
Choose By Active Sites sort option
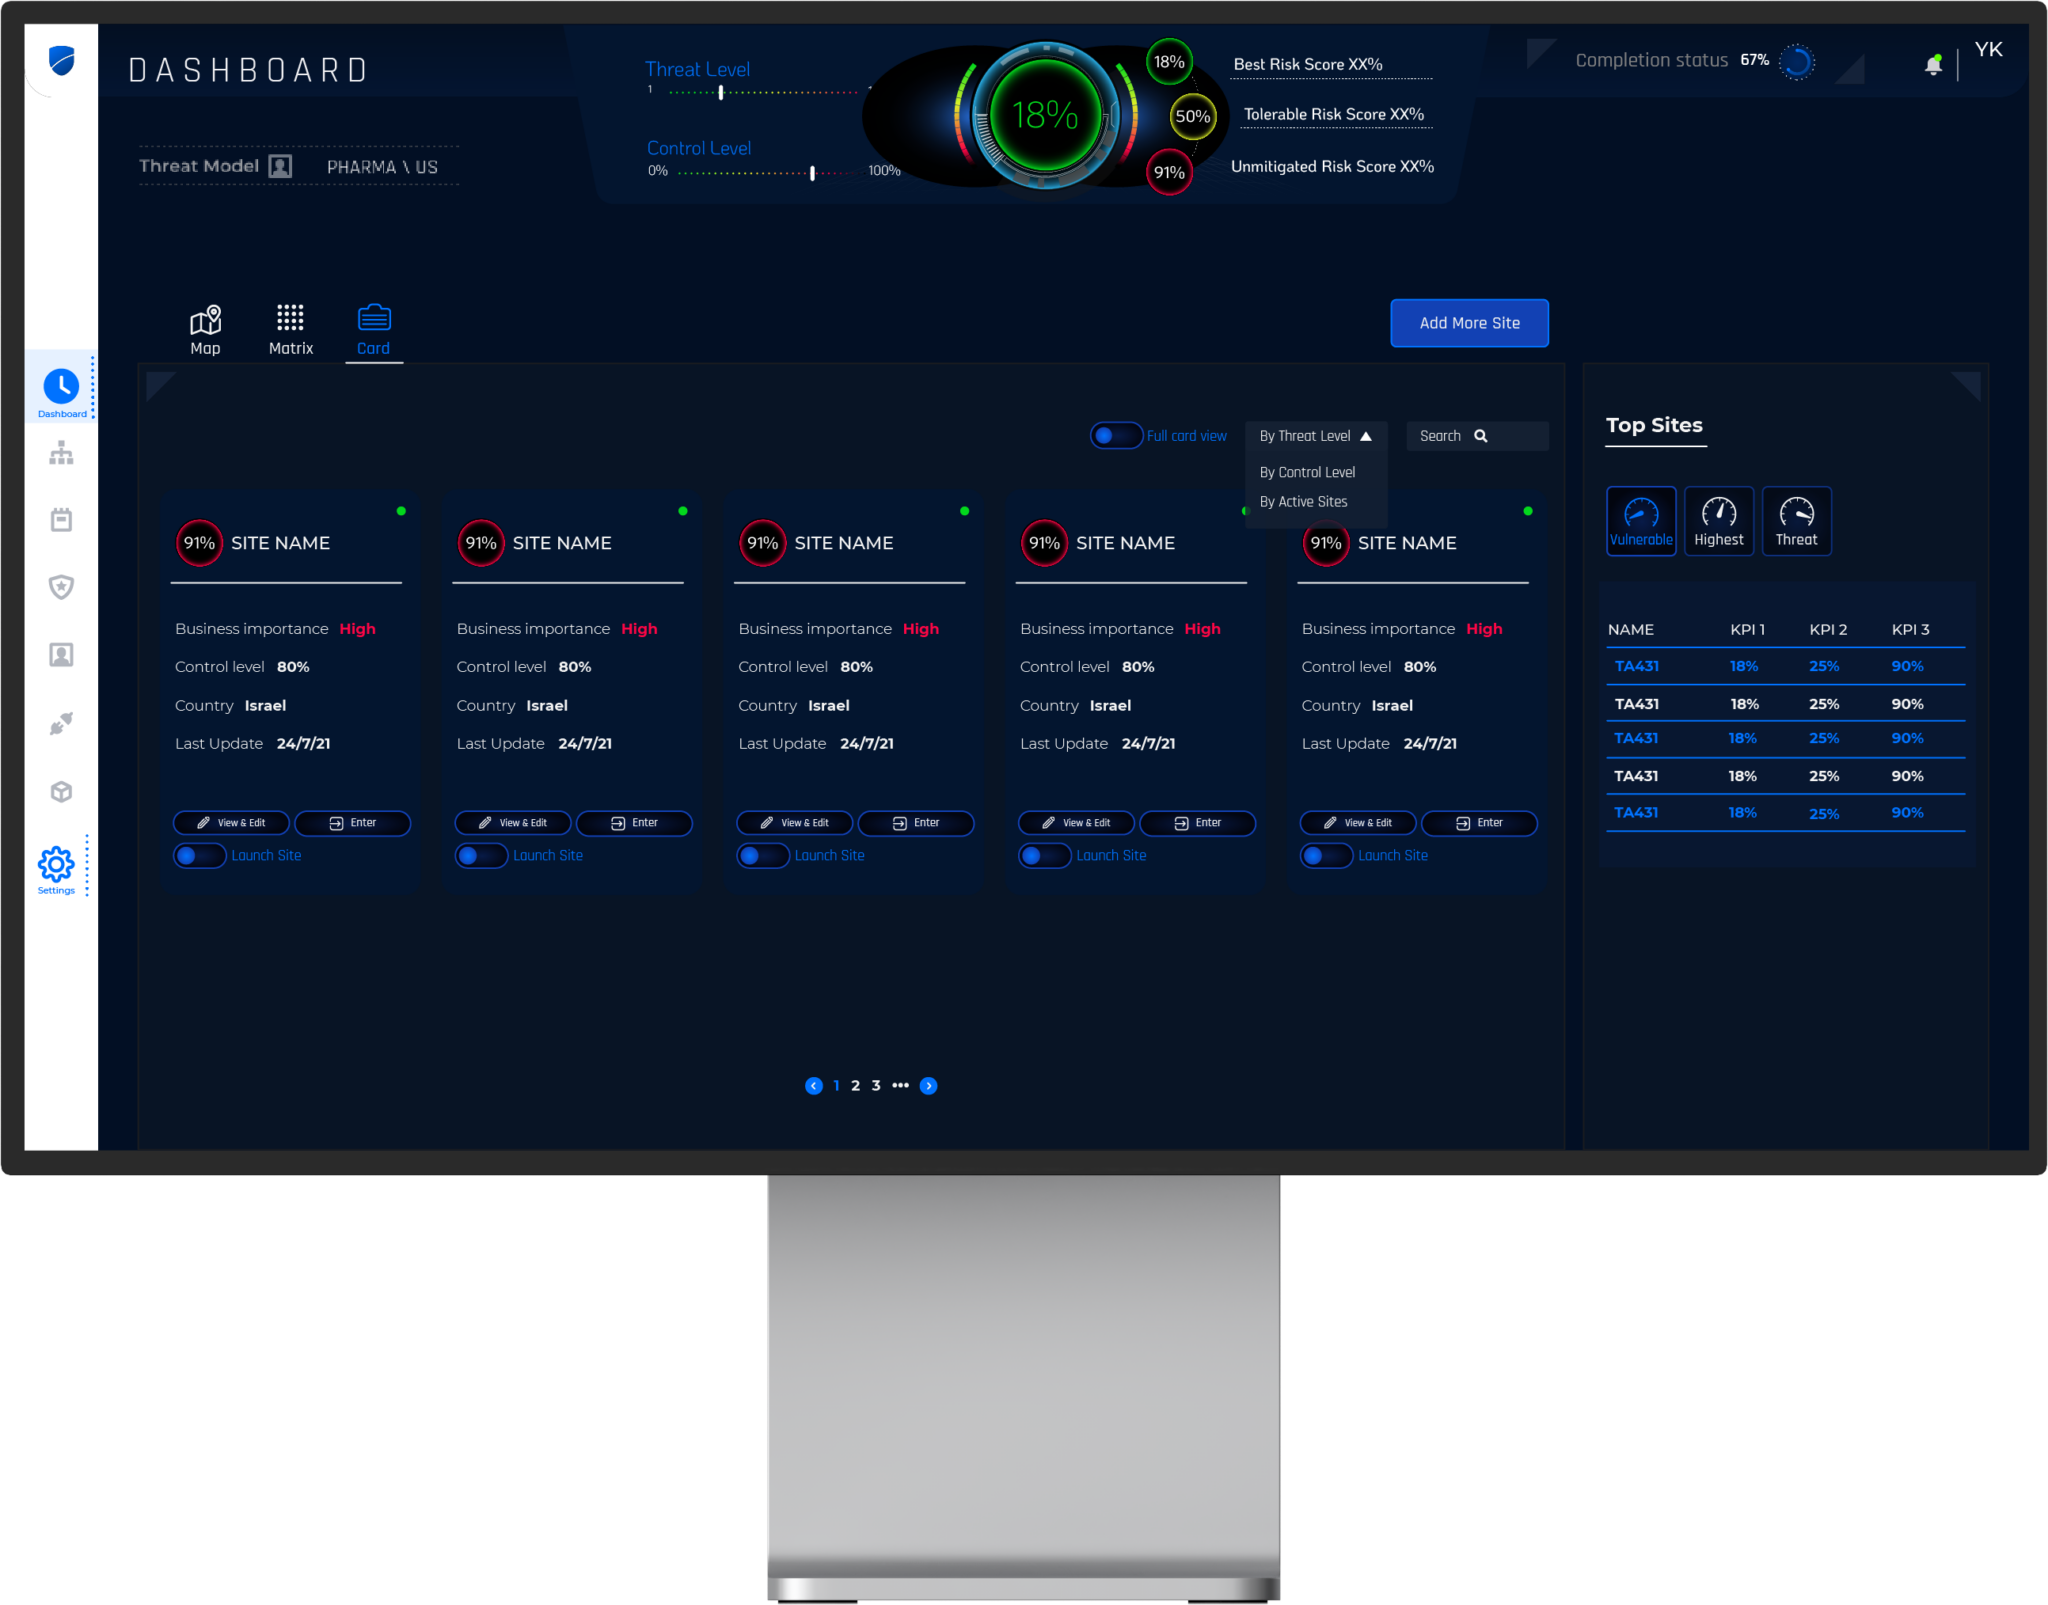tap(1303, 502)
